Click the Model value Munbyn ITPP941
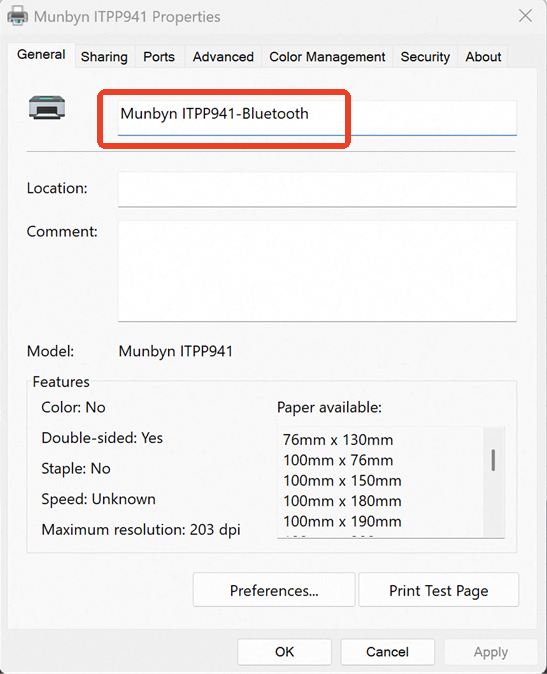Image resolution: width=547 pixels, height=674 pixels. 175,351
